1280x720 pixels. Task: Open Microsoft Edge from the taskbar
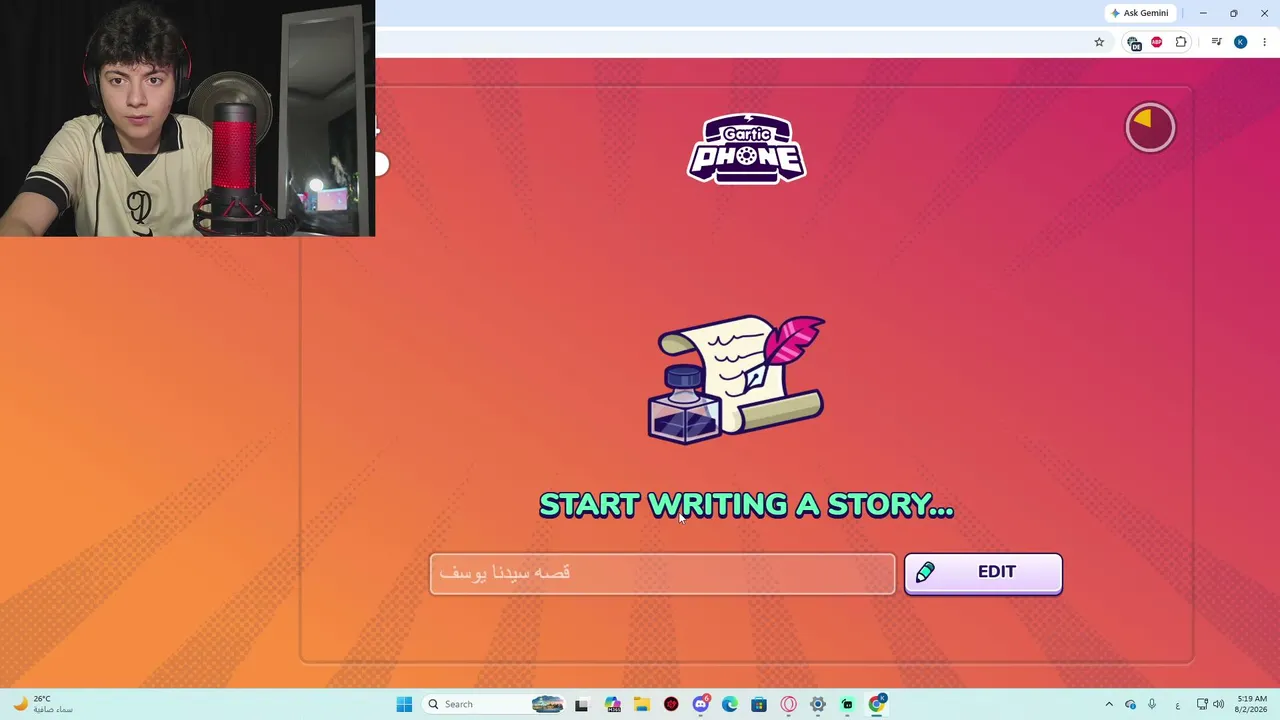coord(730,704)
